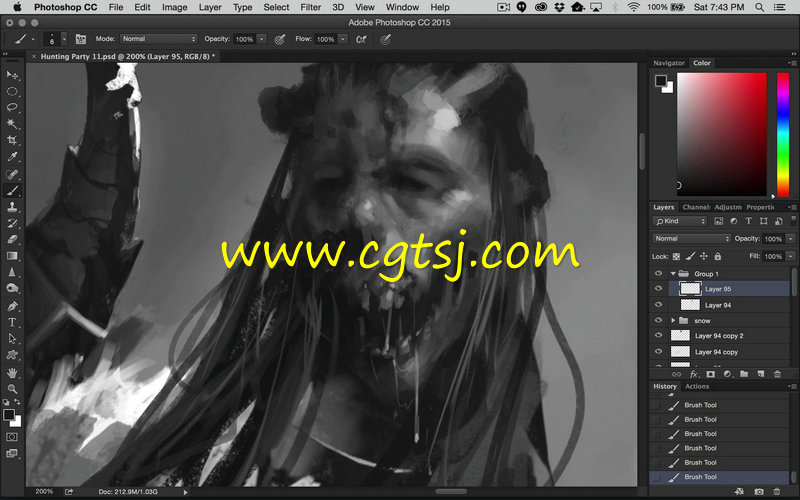Hide the snow group
Image resolution: width=800 pixels, height=500 pixels.
(x=658, y=320)
